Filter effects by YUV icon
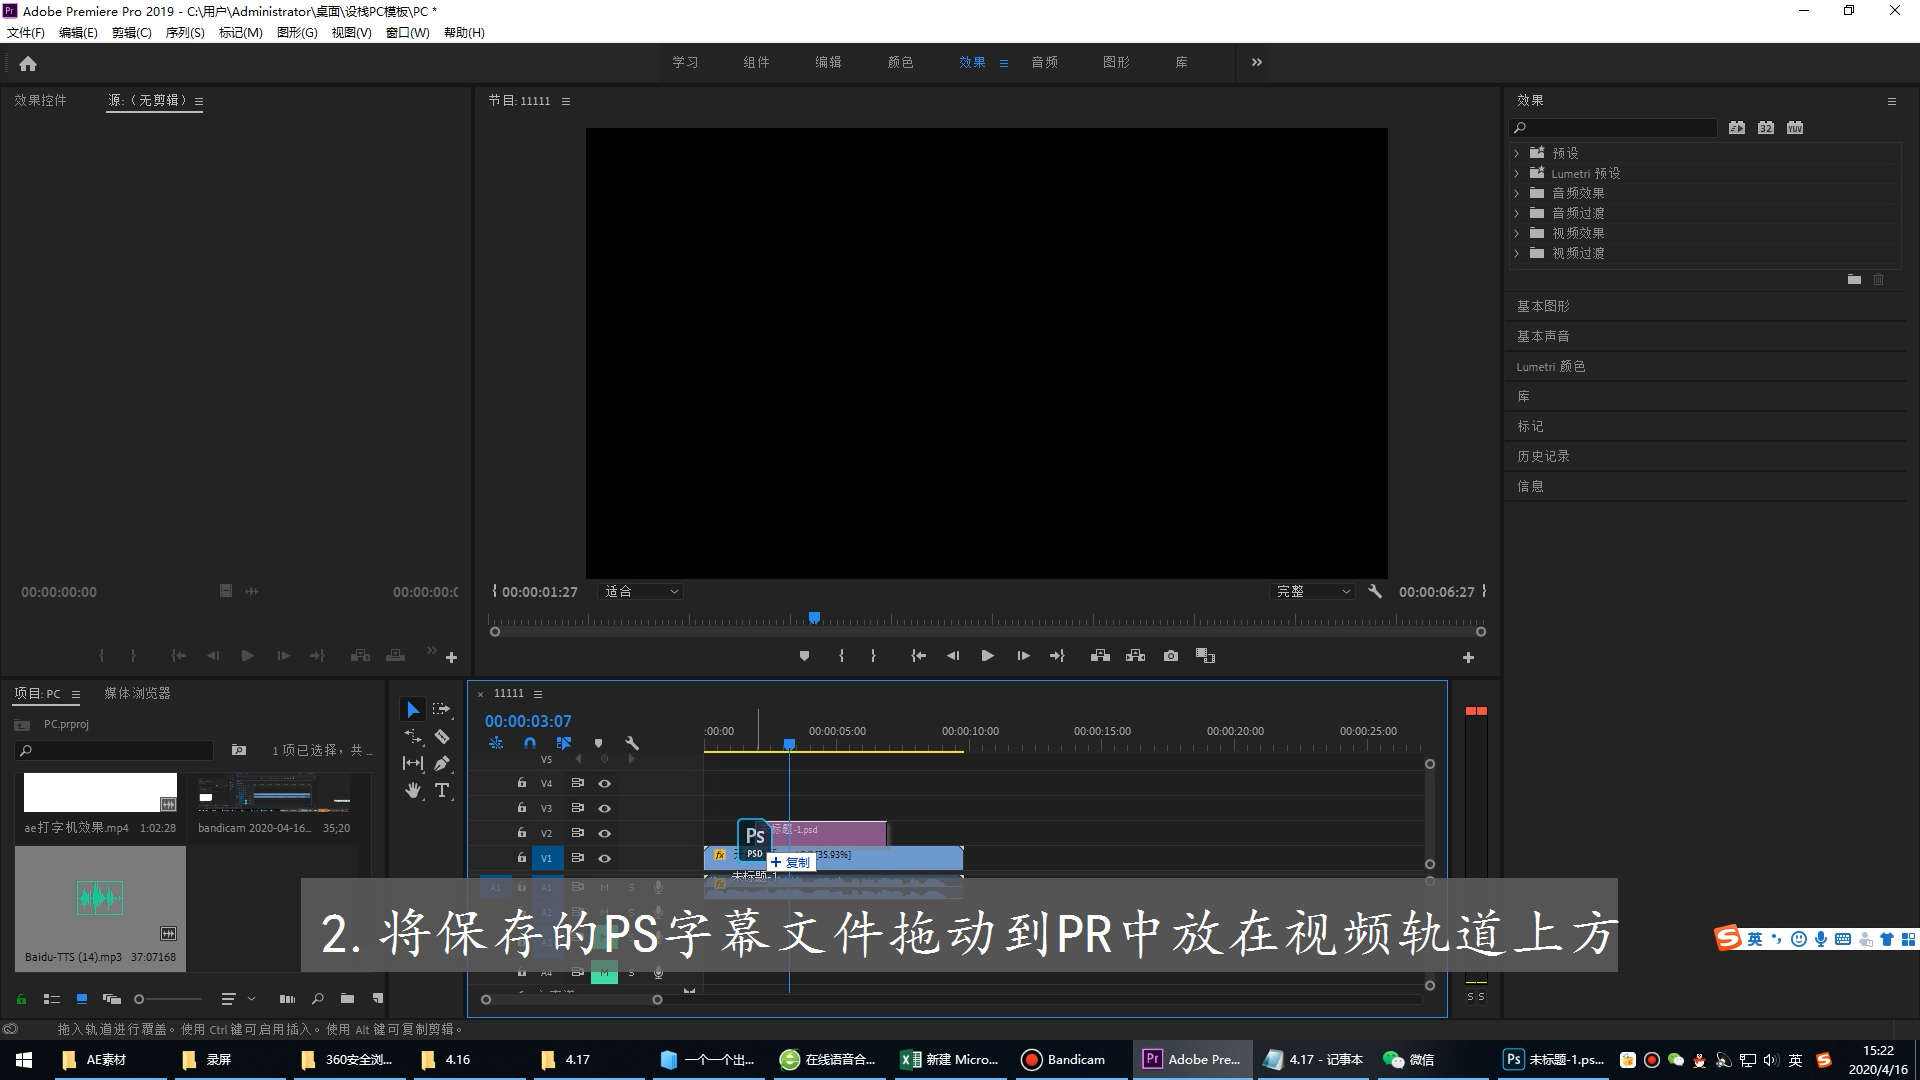This screenshot has height=1080, width=1920. [1795, 127]
